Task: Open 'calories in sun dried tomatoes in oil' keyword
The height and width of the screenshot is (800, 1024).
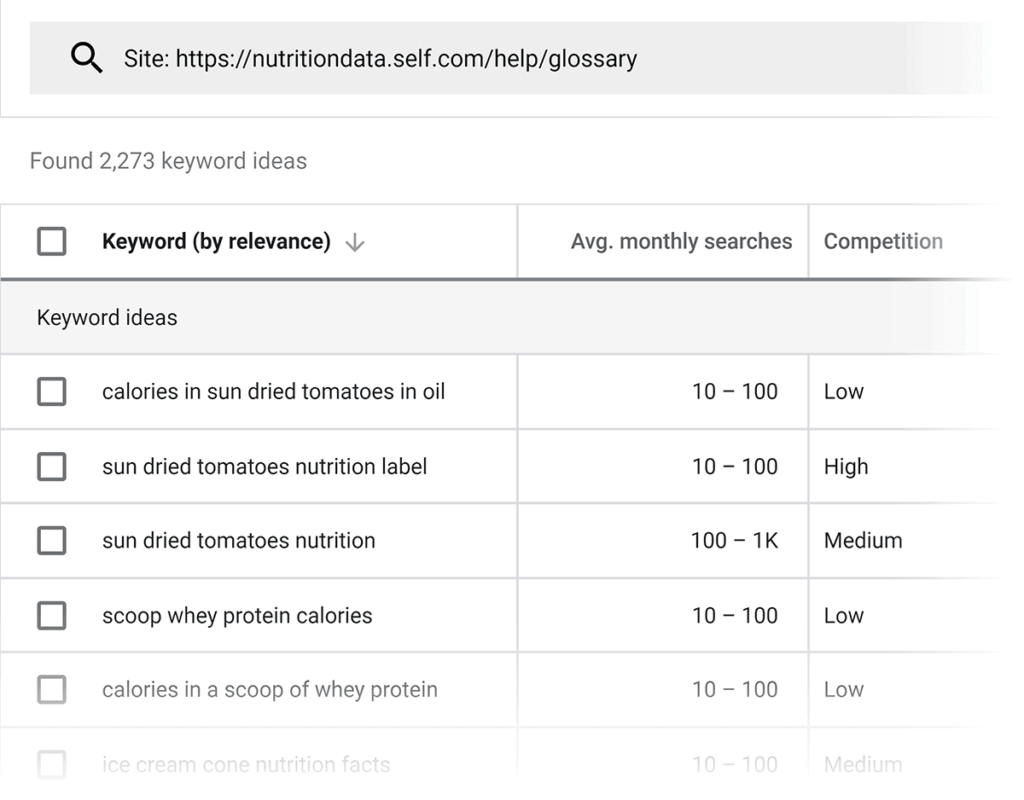Action: 273,392
